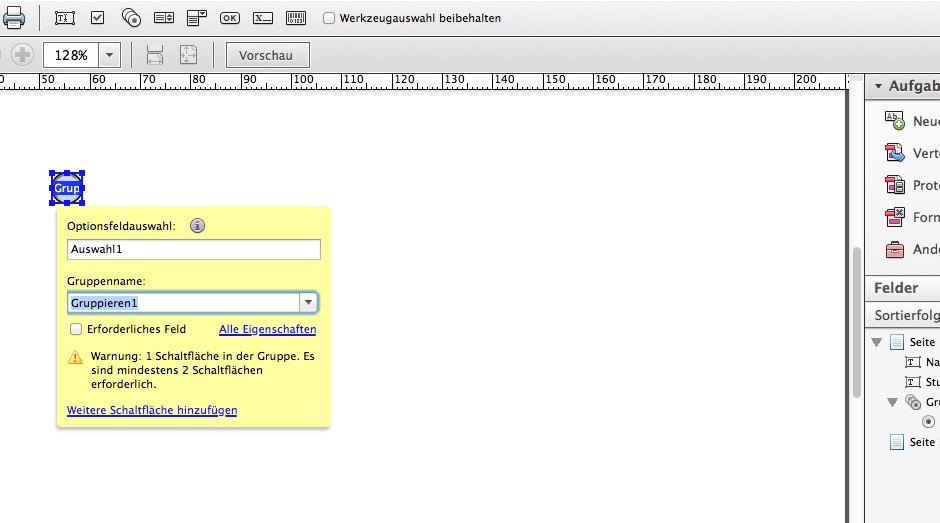Select the text field tool
Viewport: 940px width, 523px height.
point(64,18)
